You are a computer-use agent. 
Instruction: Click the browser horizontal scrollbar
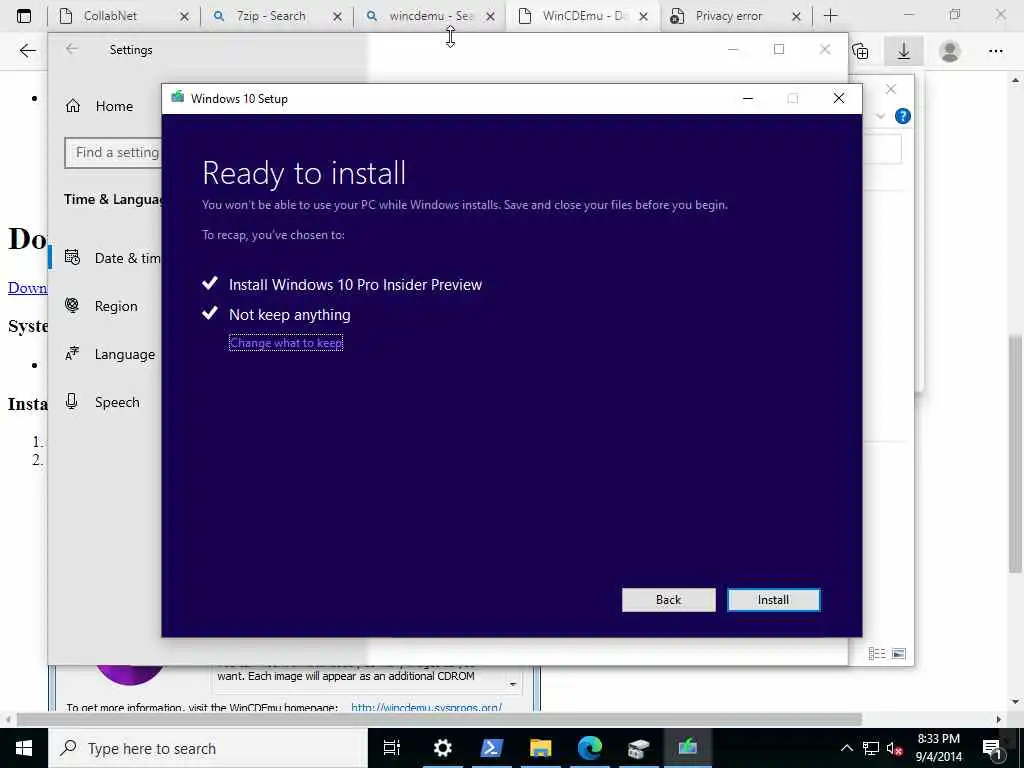[x=439, y=719]
